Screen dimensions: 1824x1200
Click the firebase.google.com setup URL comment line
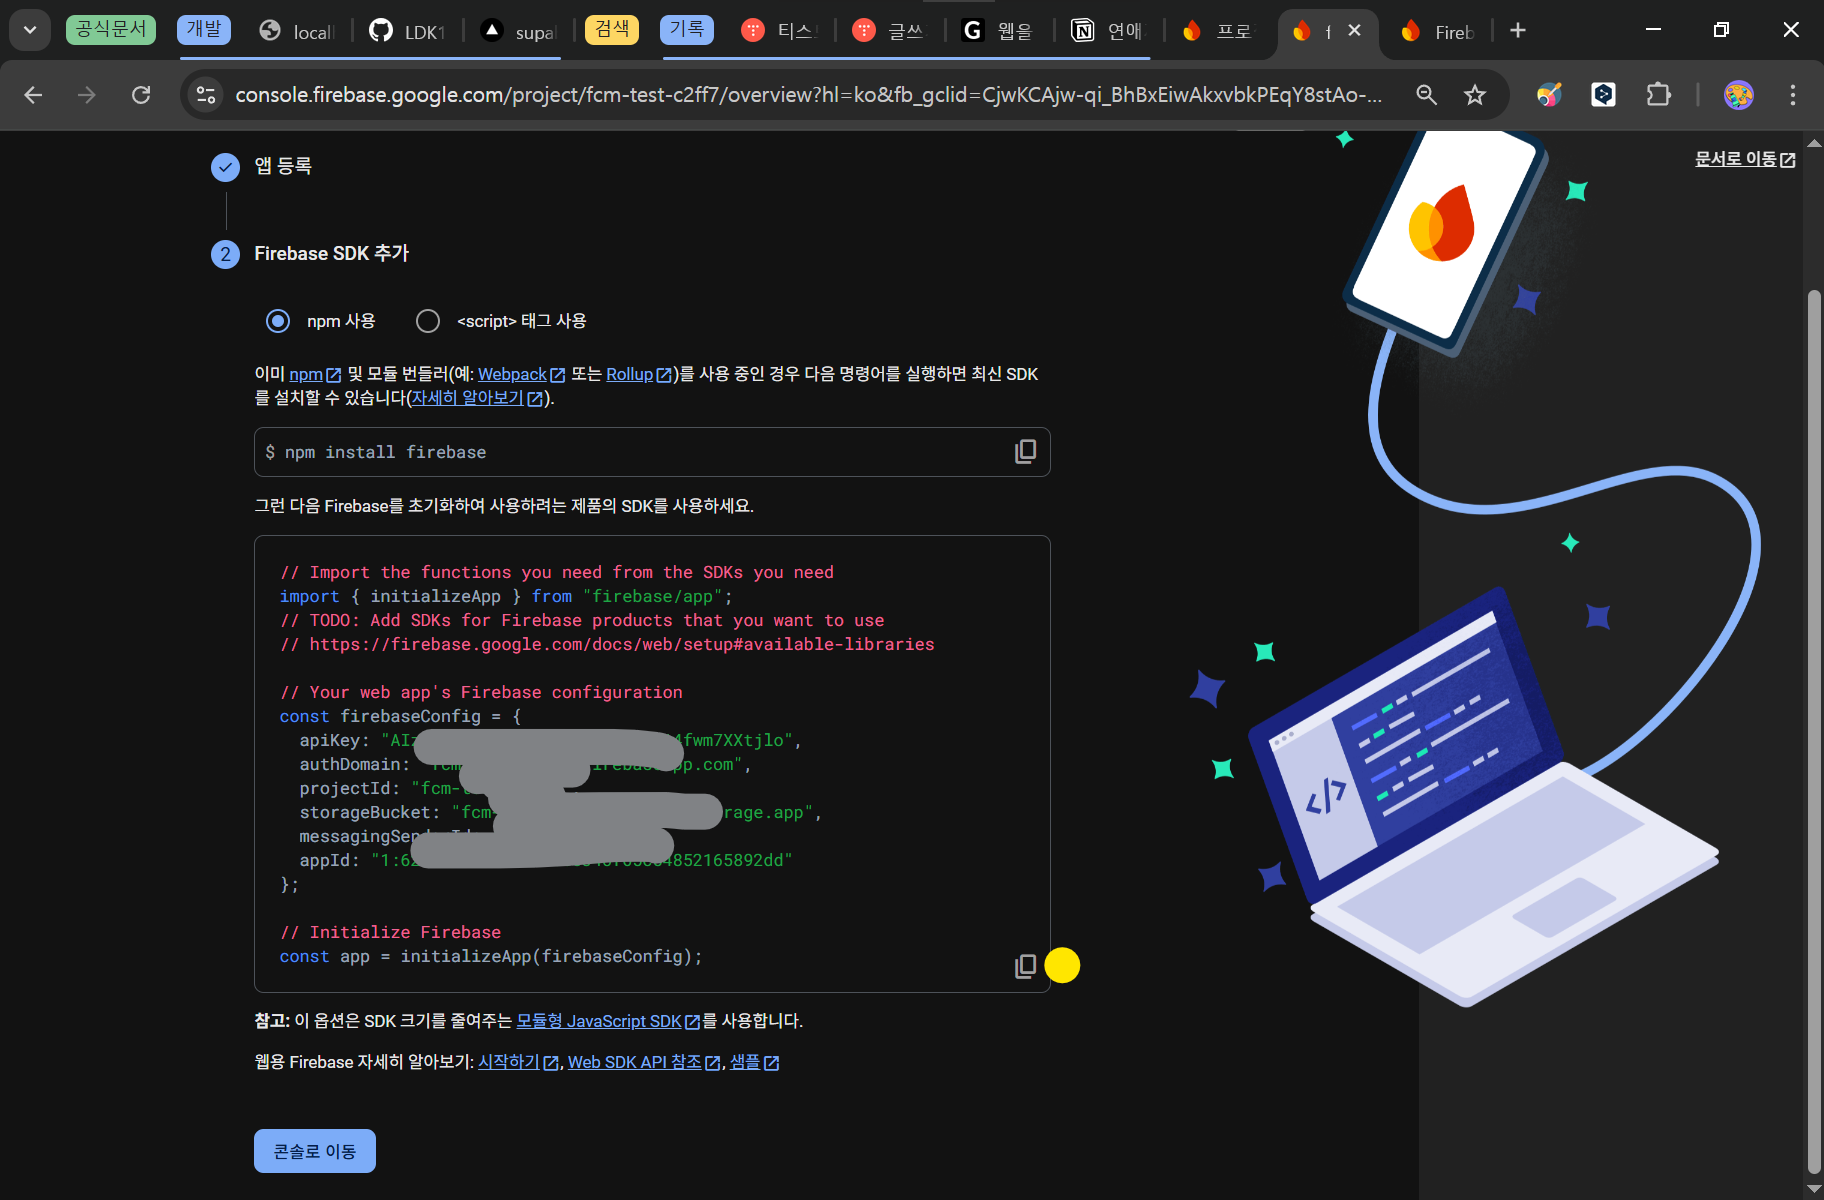tap(607, 644)
